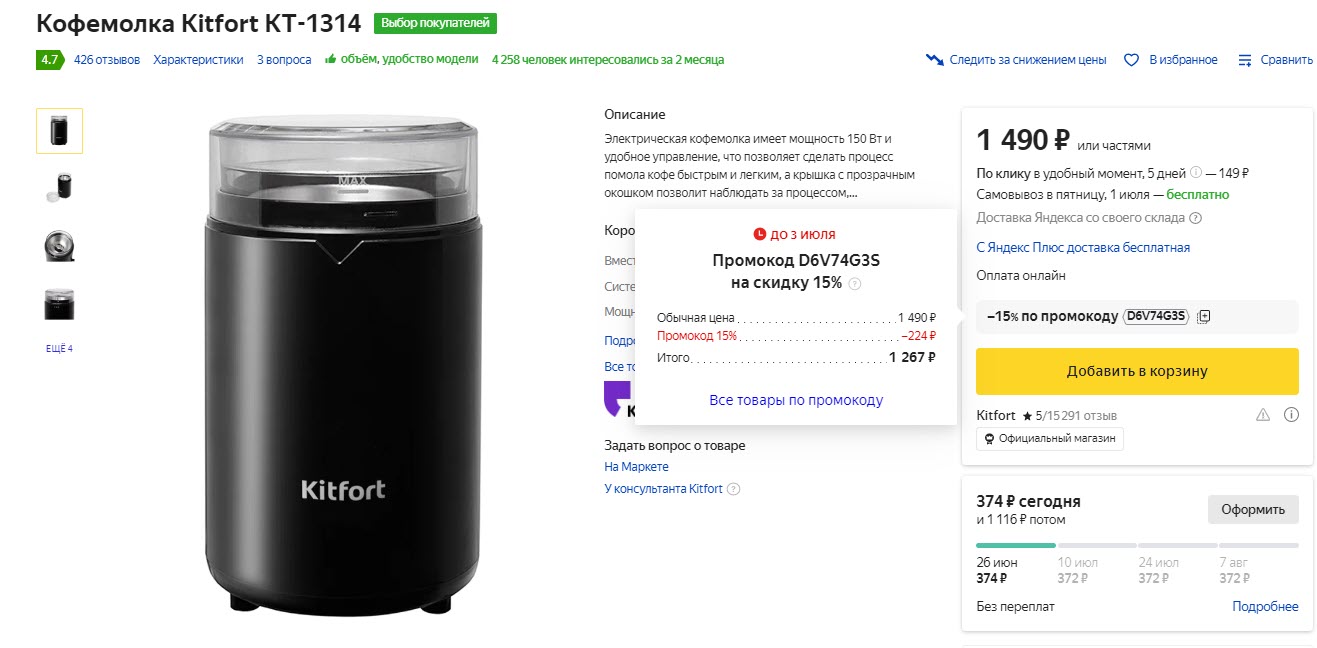
Task: Click the info icon beside Yandex delivery
Action: point(1196,218)
